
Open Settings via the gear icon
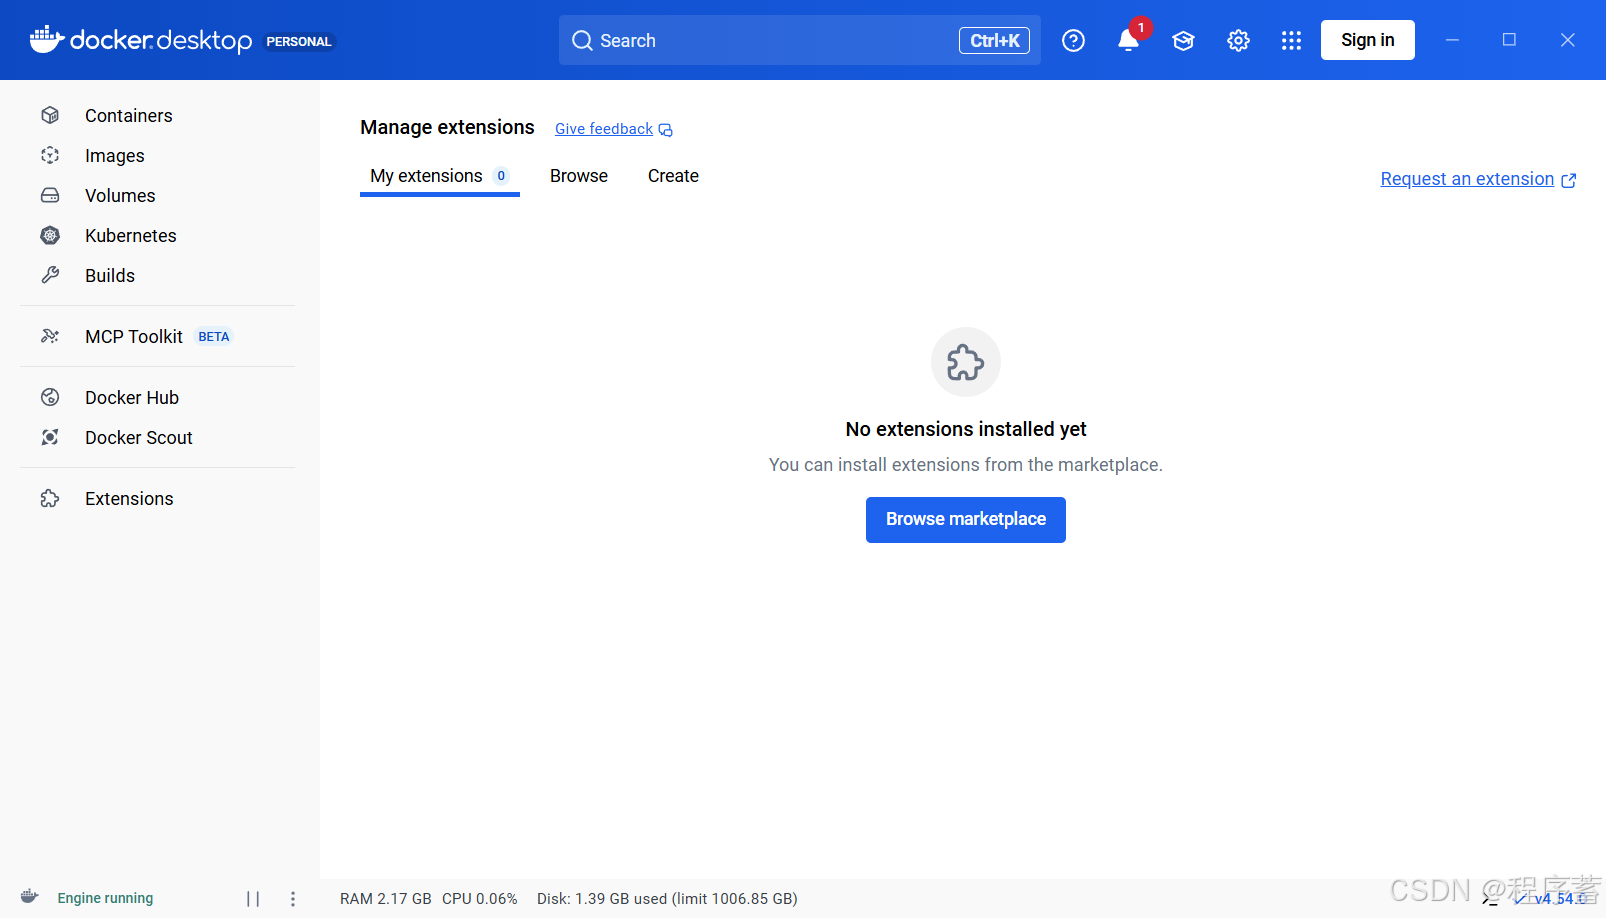[1238, 40]
